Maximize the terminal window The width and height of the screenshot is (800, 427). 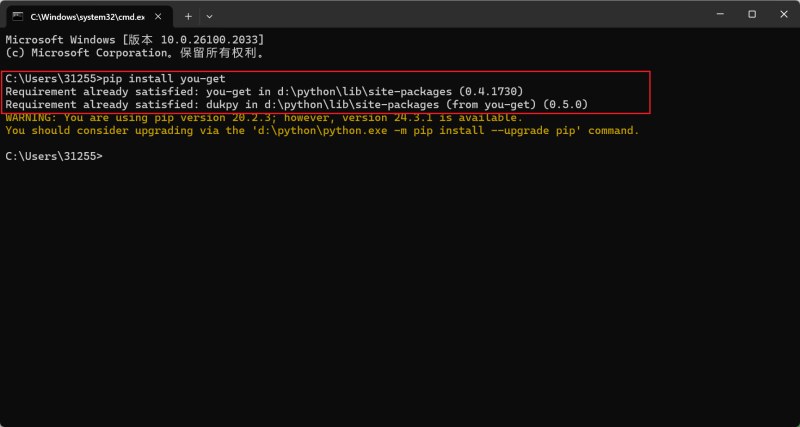(x=752, y=15)
